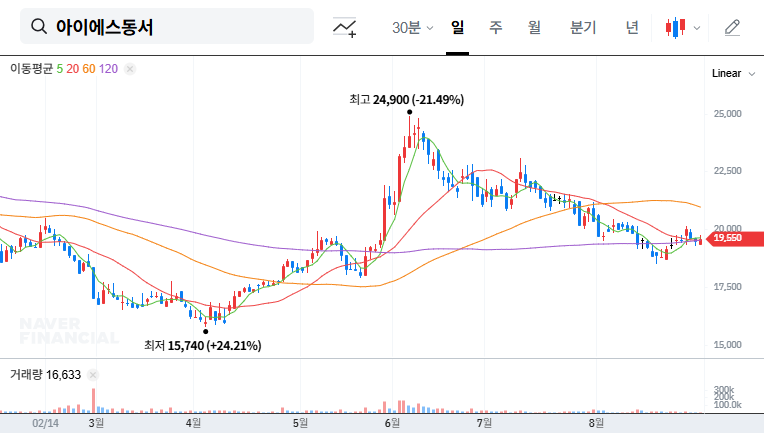This screenshot has width=764, height=433.
Task: Select the pencil drawing tool
Action: pyautogui.click(x=732, y=28)
